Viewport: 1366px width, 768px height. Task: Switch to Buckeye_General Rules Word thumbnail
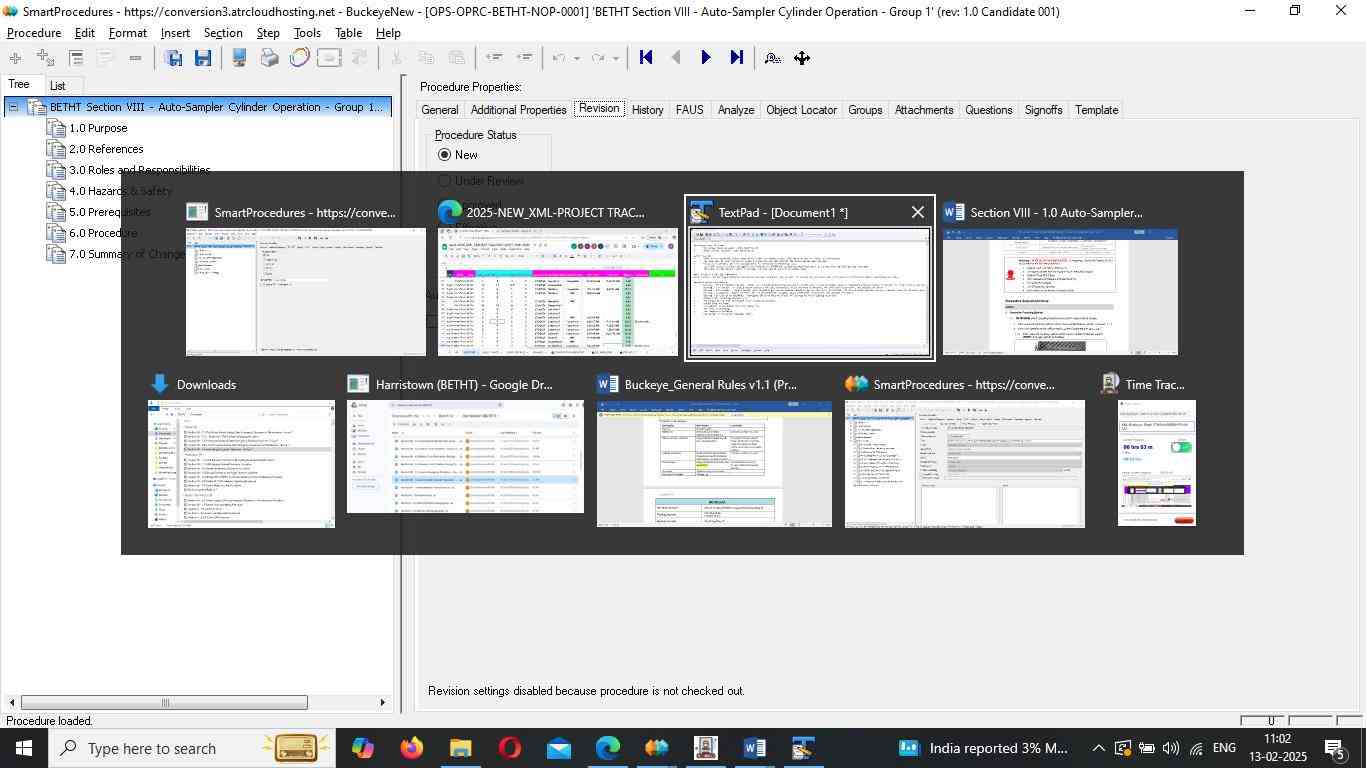[714, 464]
